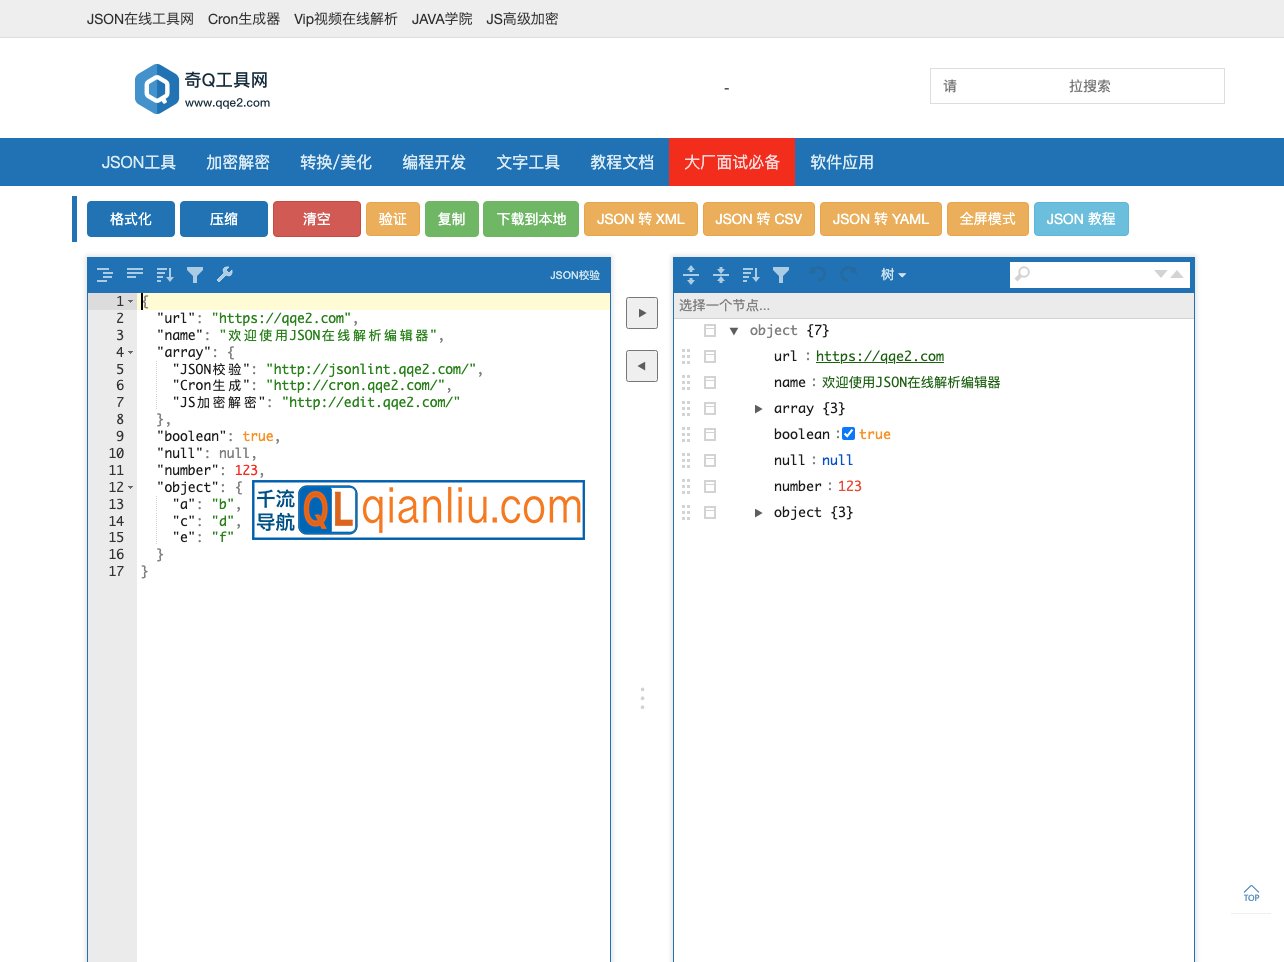
Task: Collapse all fields in tree view
Action: click(x=721, y=275)
